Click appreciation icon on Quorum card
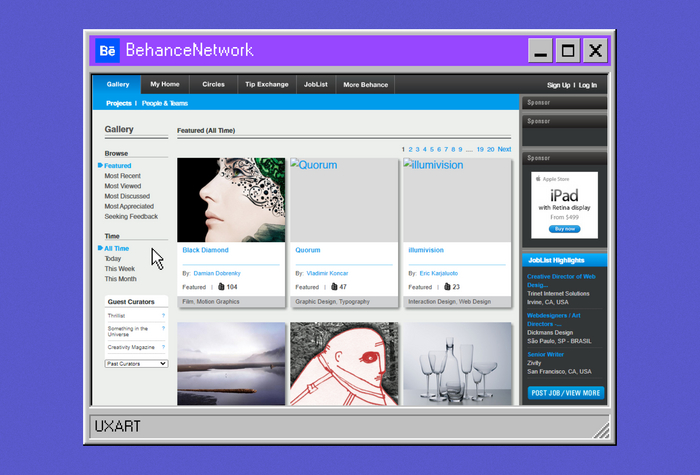This screenshot has width=700, height=475. click(x=334, y=287)
